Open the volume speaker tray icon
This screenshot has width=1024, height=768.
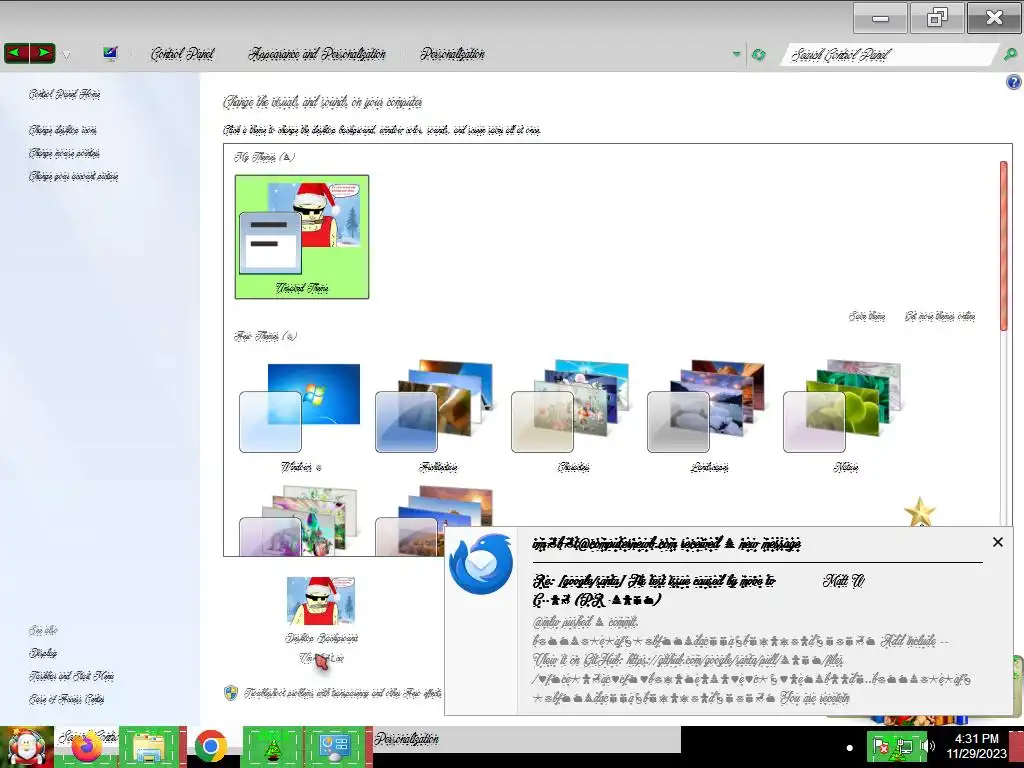click(x=927, y=746)
